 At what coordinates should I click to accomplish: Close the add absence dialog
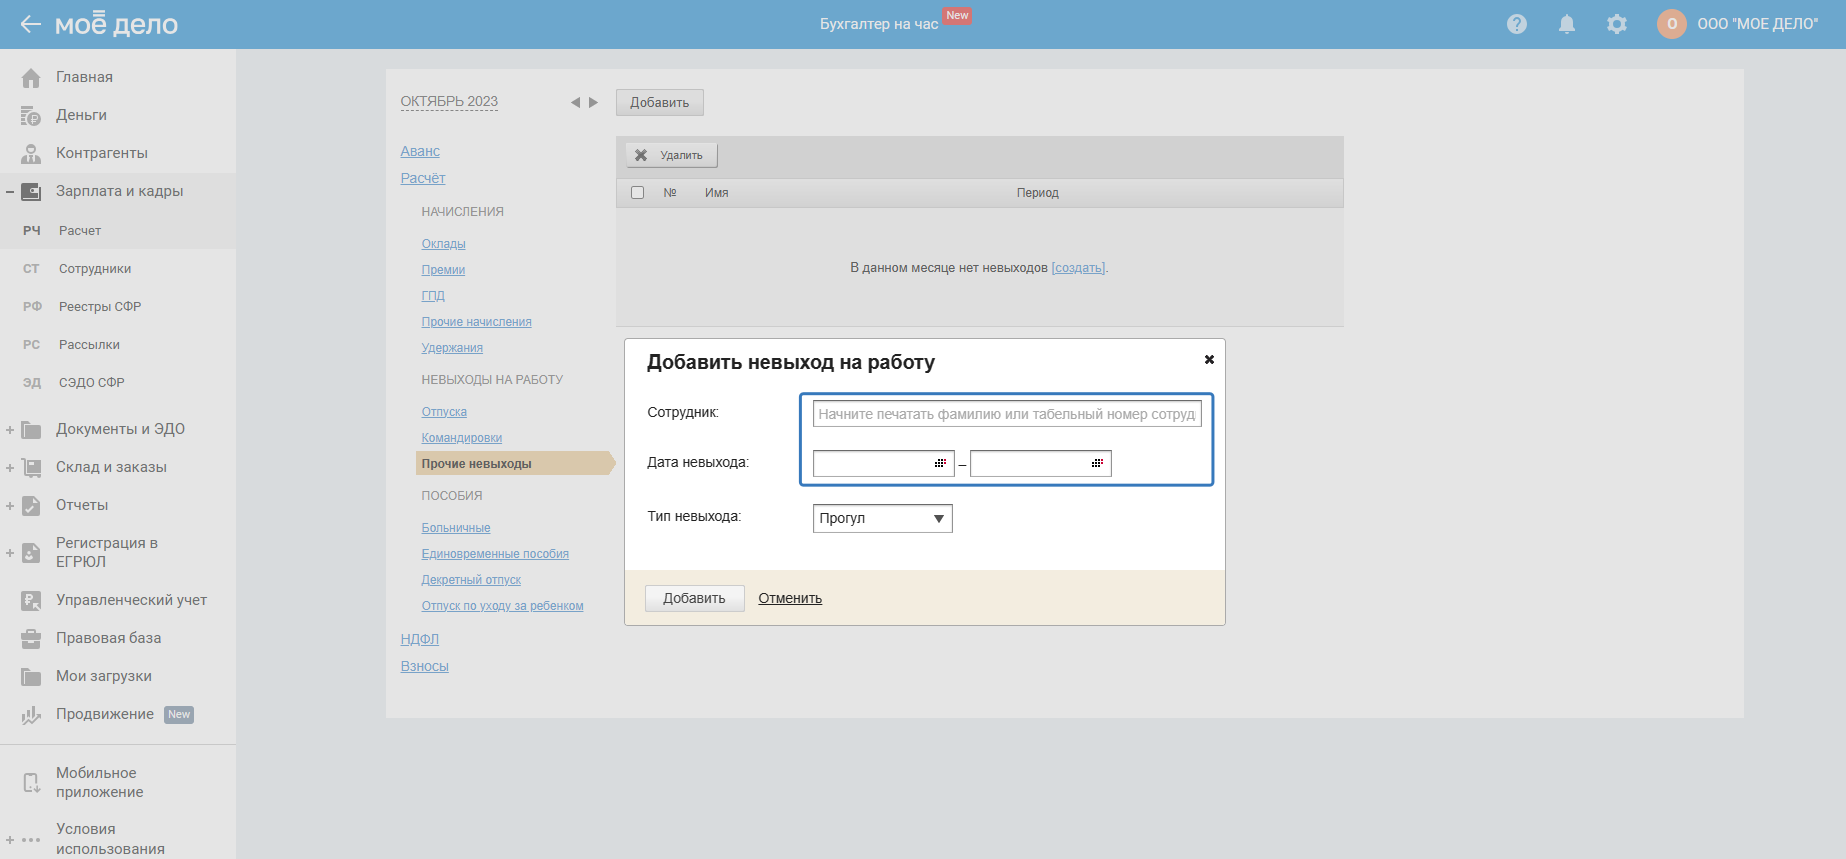point(1209,359)
